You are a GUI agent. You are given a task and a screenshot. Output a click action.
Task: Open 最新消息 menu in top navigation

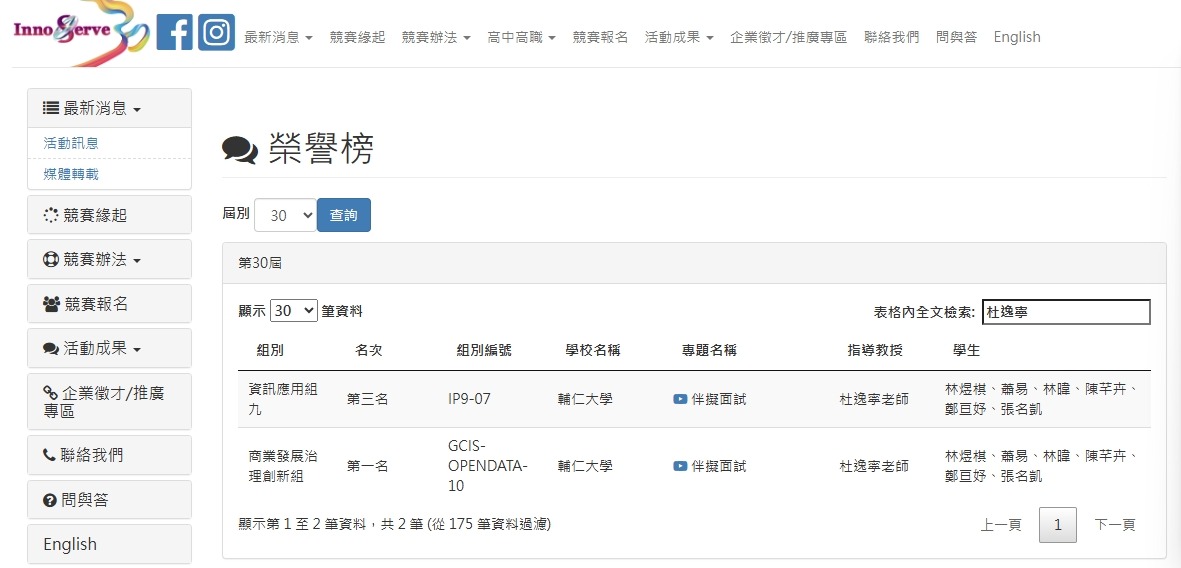(x=278, y=37)
